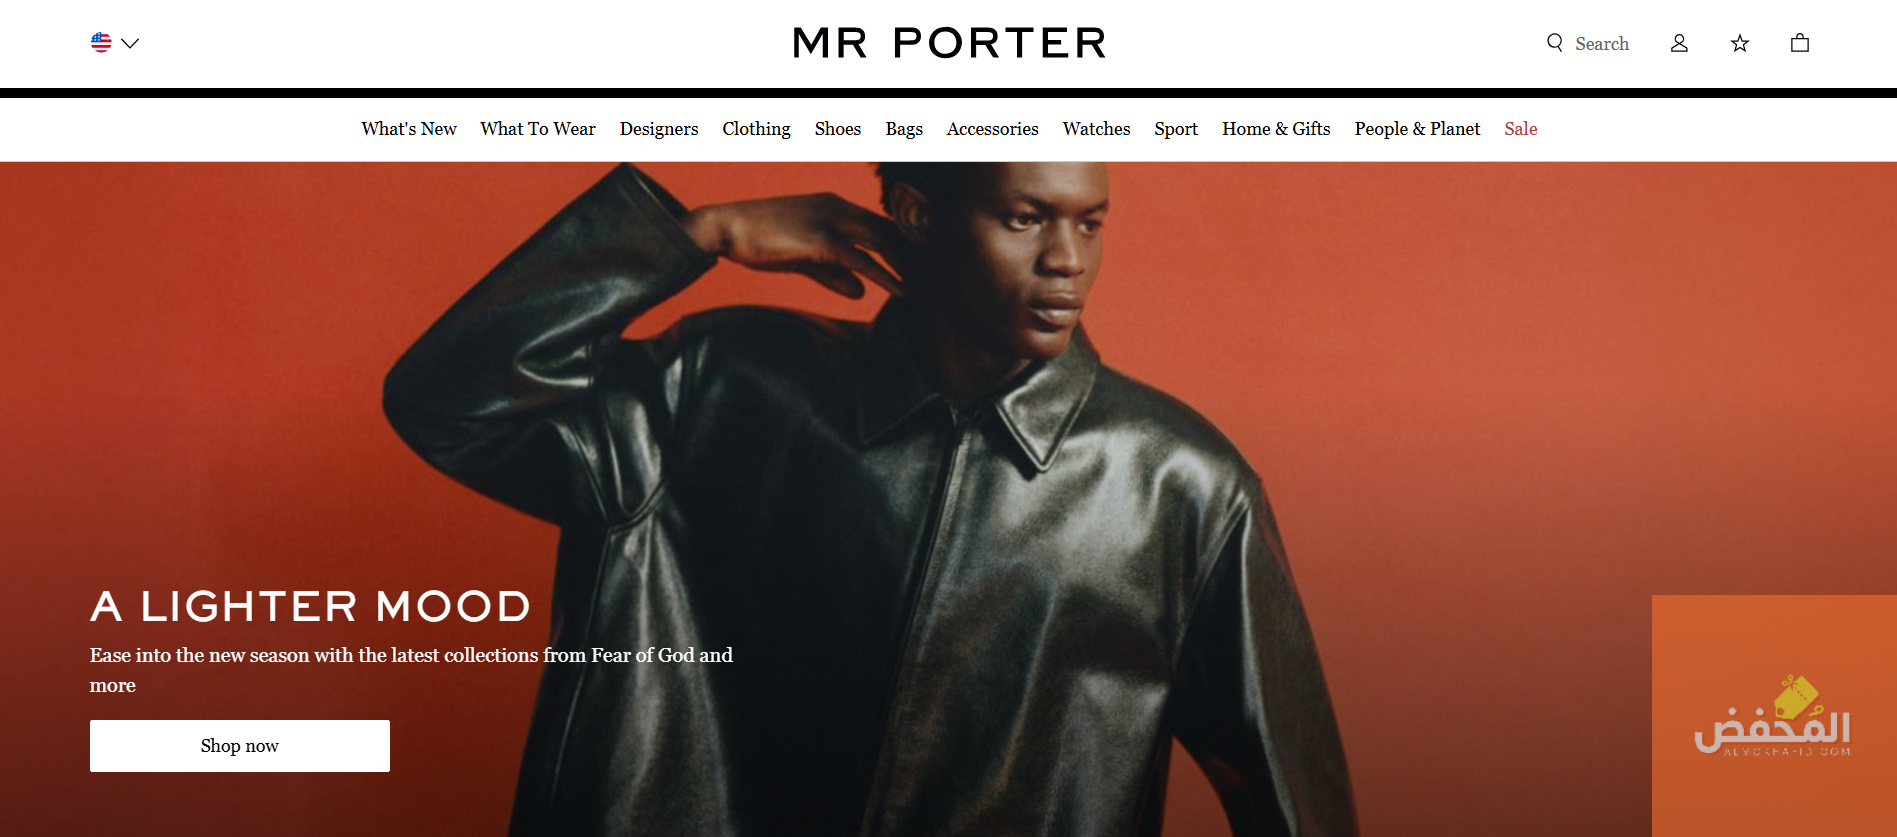
Task: Open the Clothing menu
Action: tap(756, 129)
